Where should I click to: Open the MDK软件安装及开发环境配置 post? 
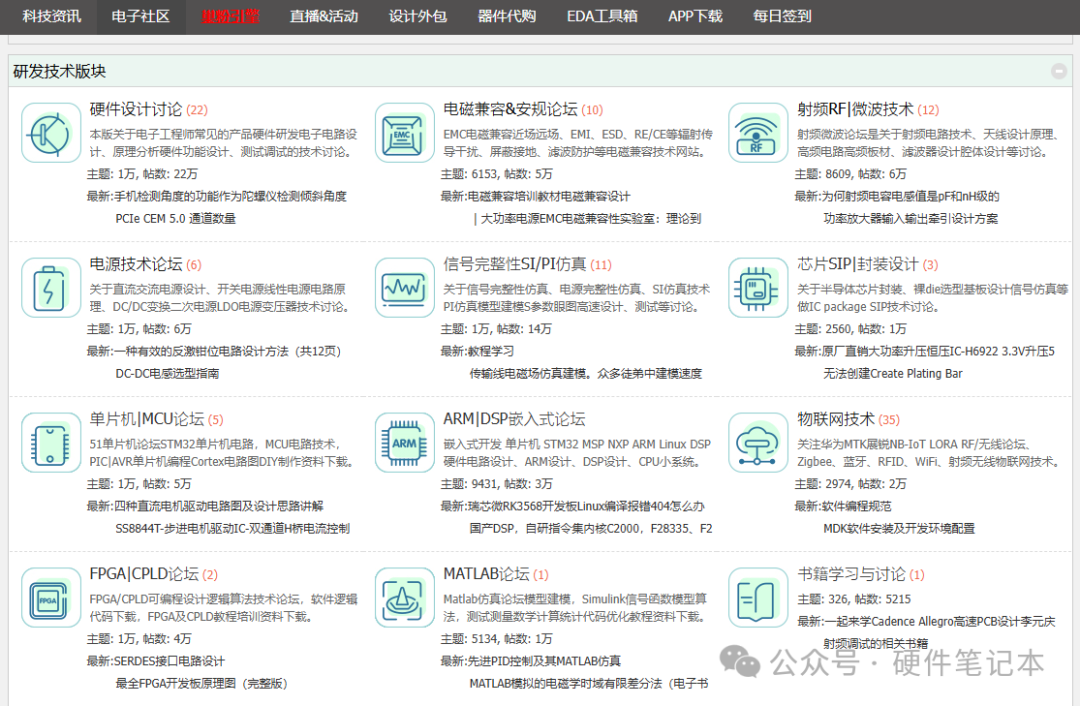point(898,528)
